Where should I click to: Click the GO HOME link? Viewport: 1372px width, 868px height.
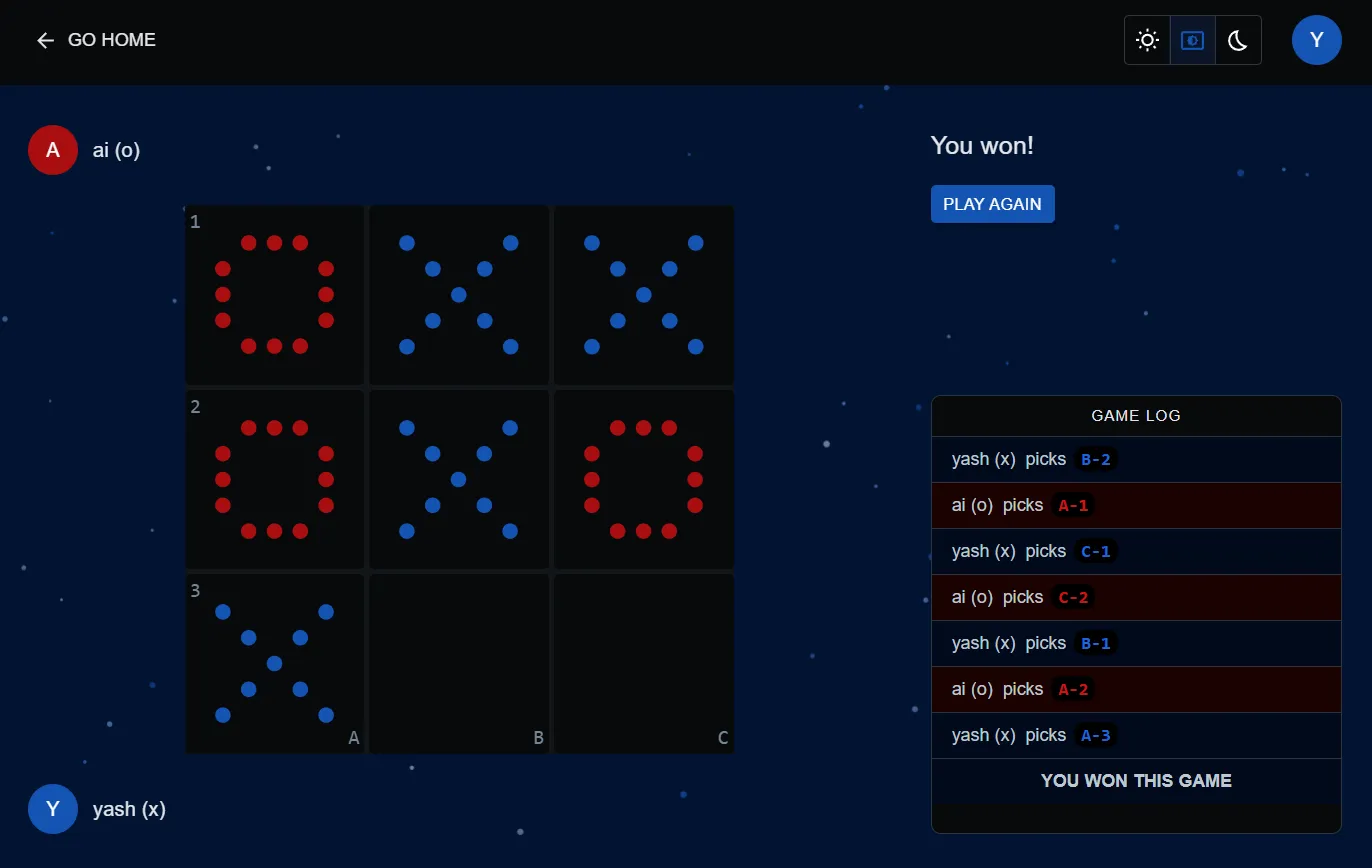point(111,40)
